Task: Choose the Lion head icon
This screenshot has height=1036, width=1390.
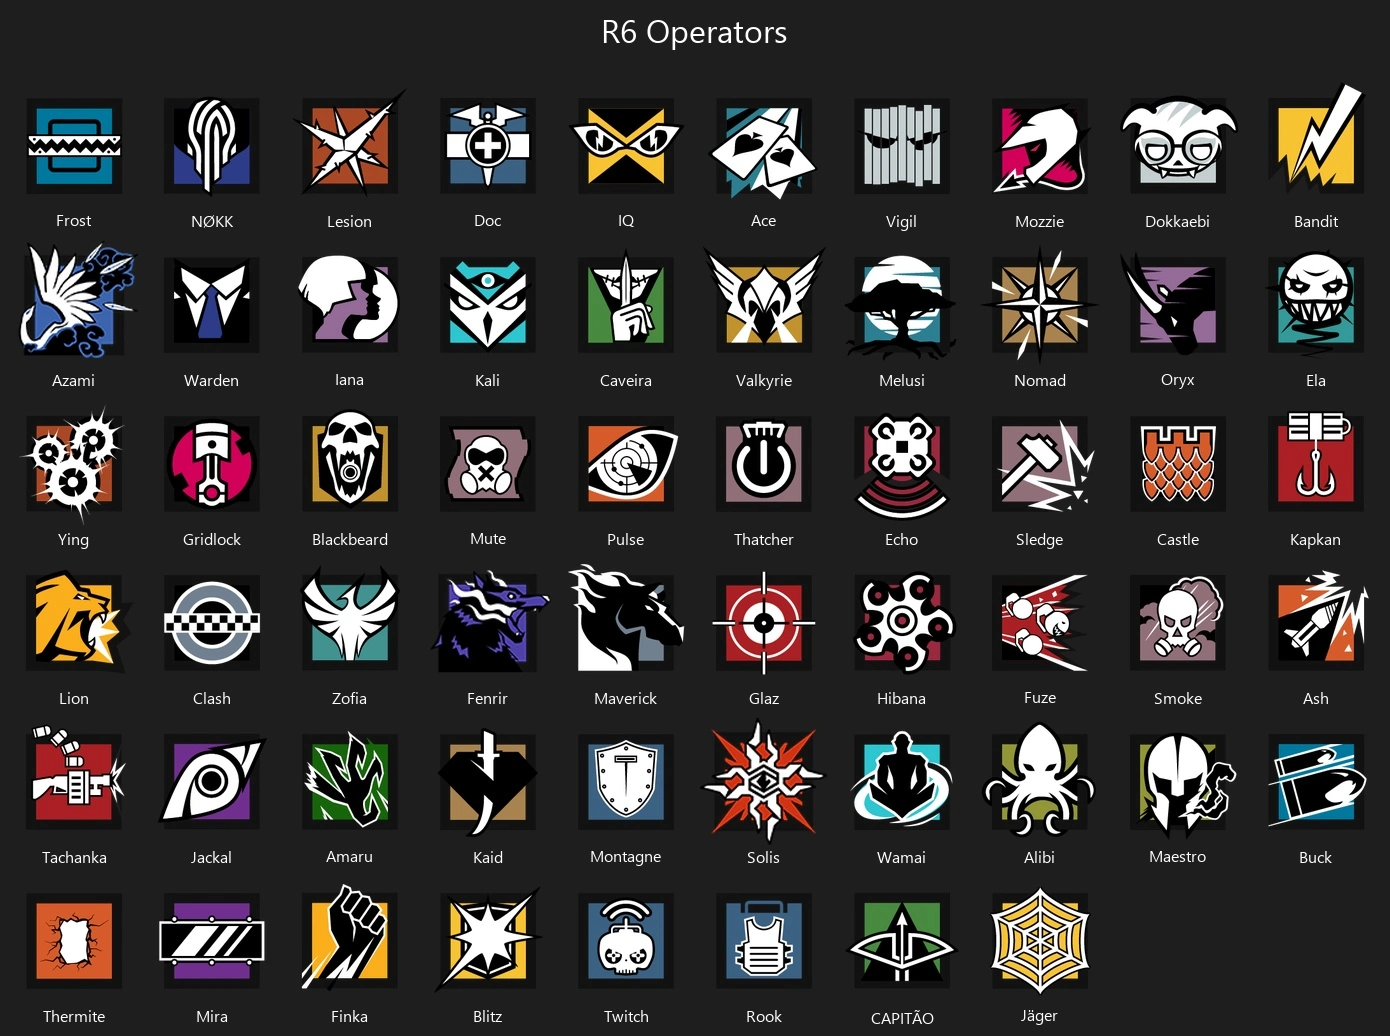Action: click(x=76, y=623)
